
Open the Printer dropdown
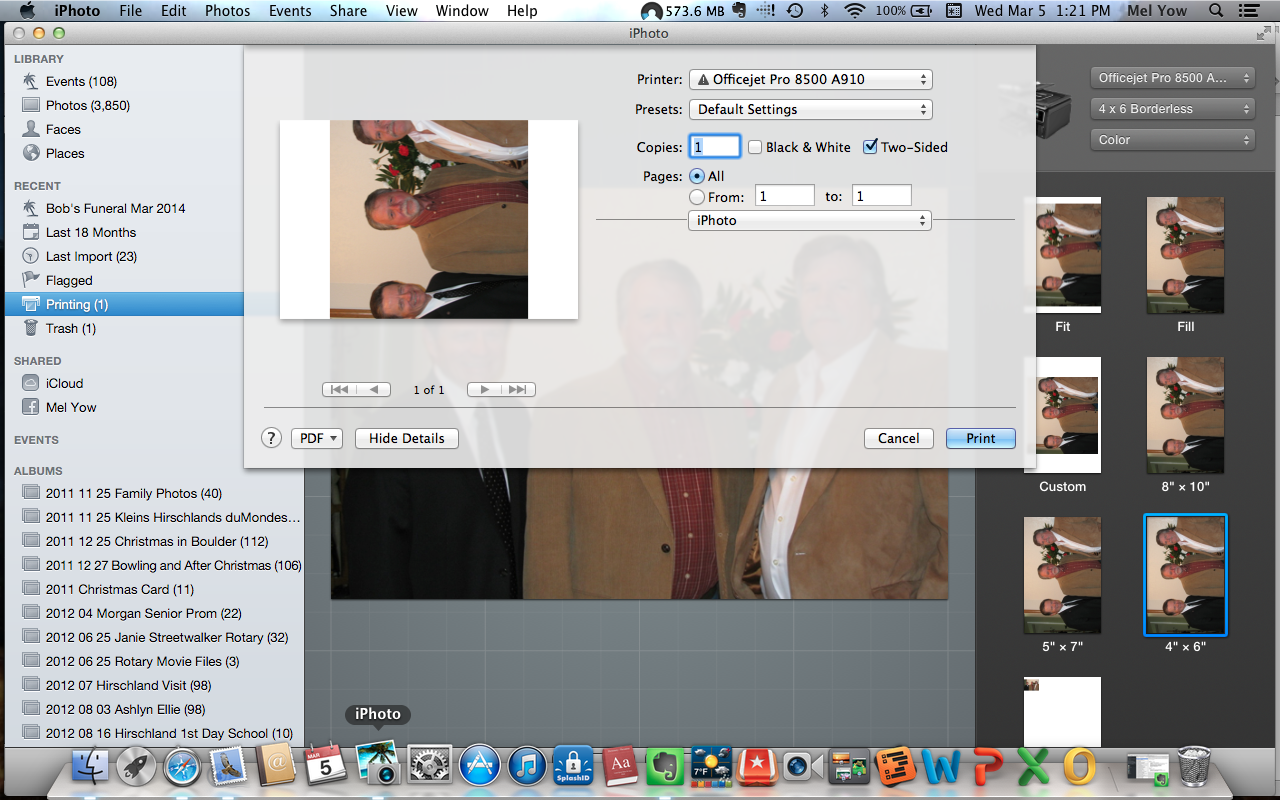810,79
